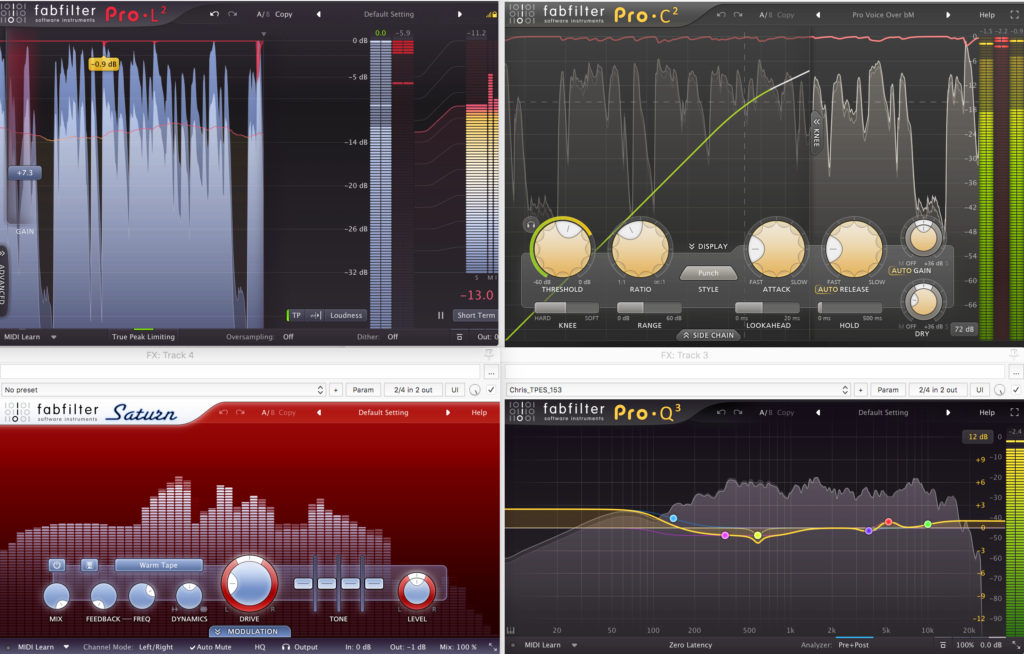Redo the change in Pro-C 2
This screenshot has height=654, width=1024.
[739, 14]
